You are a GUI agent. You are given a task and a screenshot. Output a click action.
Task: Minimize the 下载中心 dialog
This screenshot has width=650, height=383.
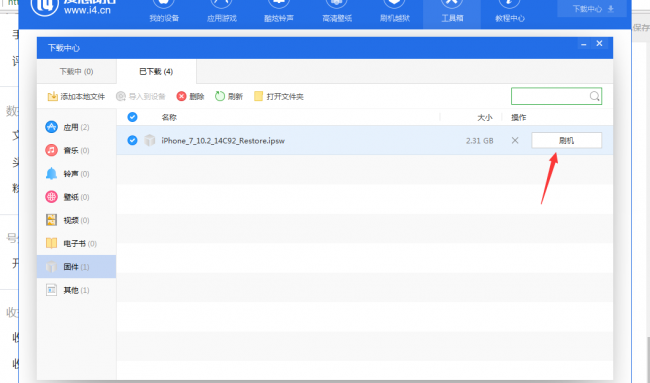pos(584,44)
